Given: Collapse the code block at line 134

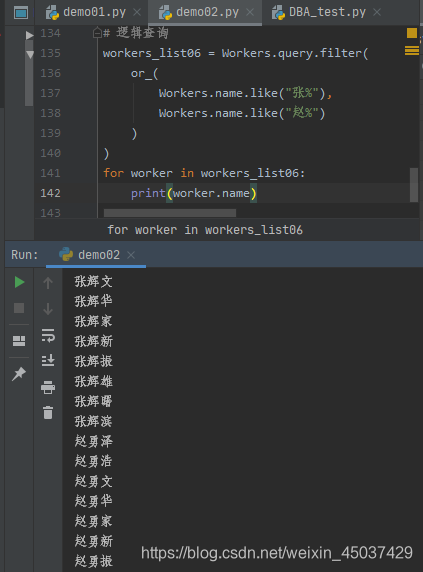Looking at the screenshot, I should click(x=97, y=33).
